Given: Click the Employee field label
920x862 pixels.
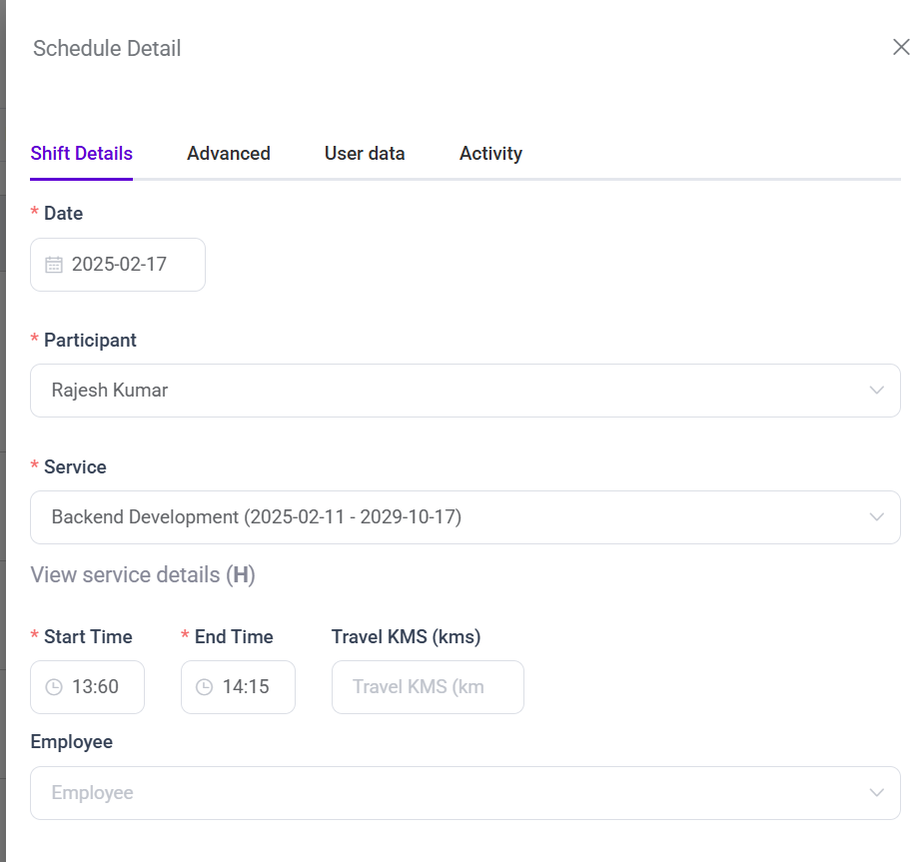Looking at the screenshot, I should 71,742.
